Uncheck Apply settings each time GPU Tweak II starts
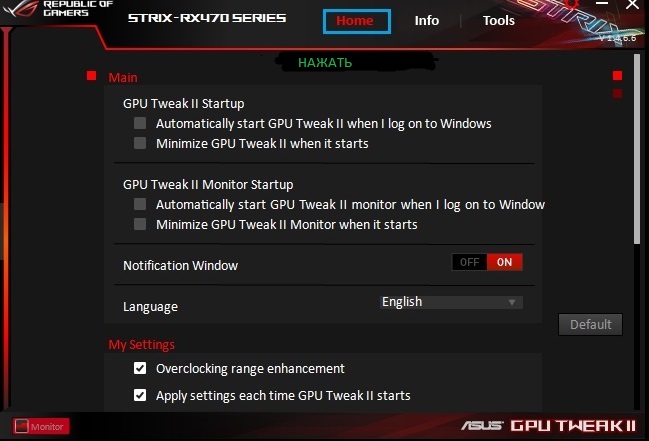 [x=140, y=395]
